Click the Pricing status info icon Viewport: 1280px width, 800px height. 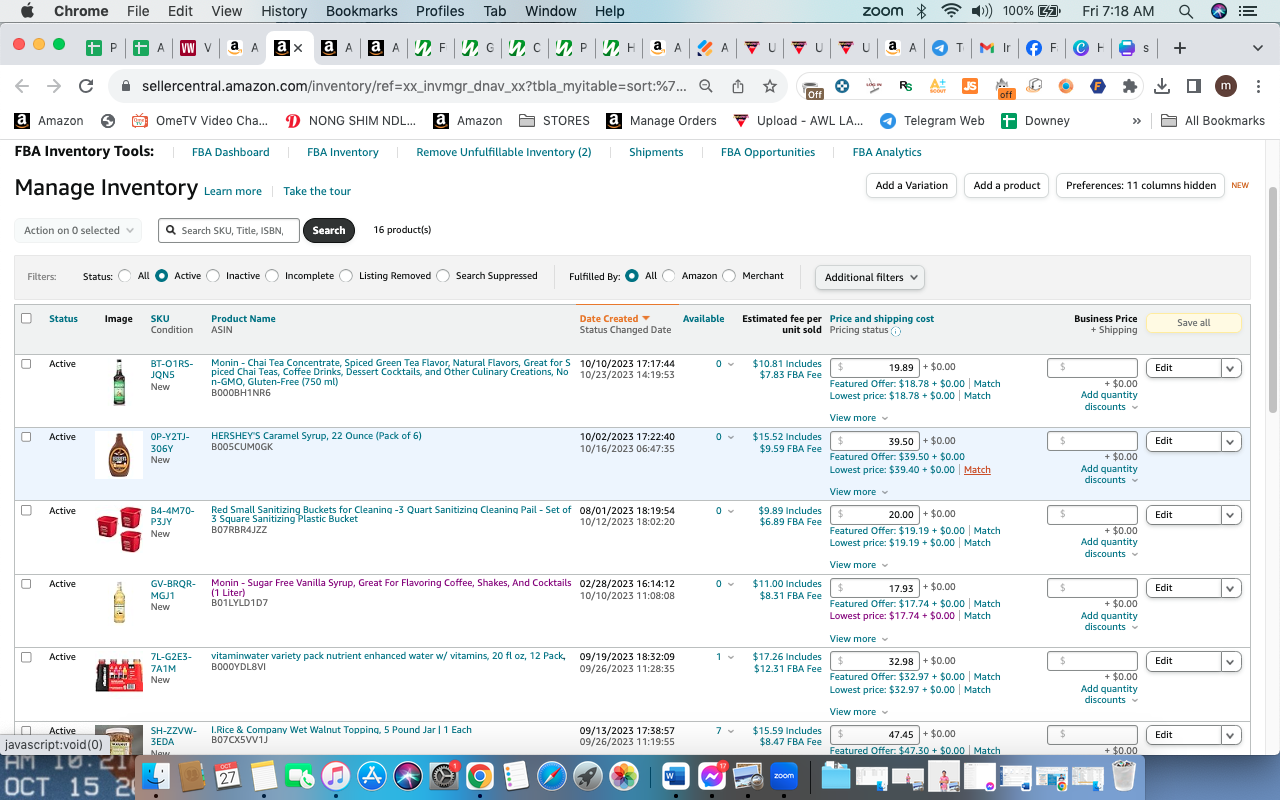pos(896,331)
